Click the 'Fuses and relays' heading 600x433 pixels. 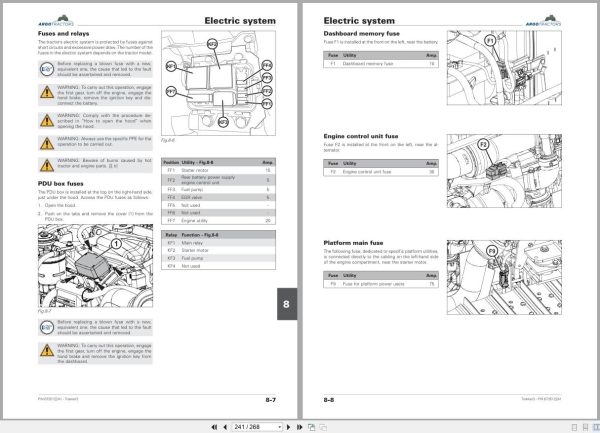(64, 34)
